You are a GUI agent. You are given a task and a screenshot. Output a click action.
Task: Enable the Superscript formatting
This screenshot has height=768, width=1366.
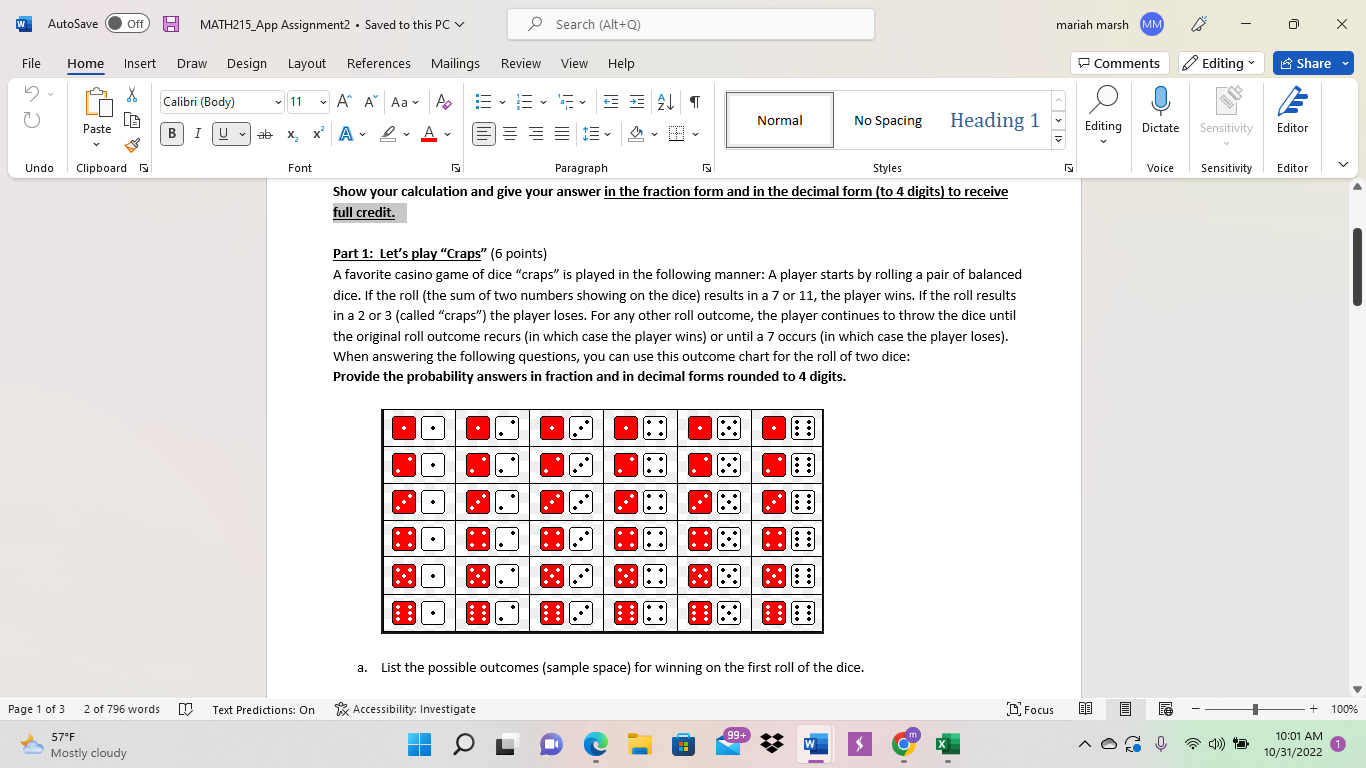point(316,133)
